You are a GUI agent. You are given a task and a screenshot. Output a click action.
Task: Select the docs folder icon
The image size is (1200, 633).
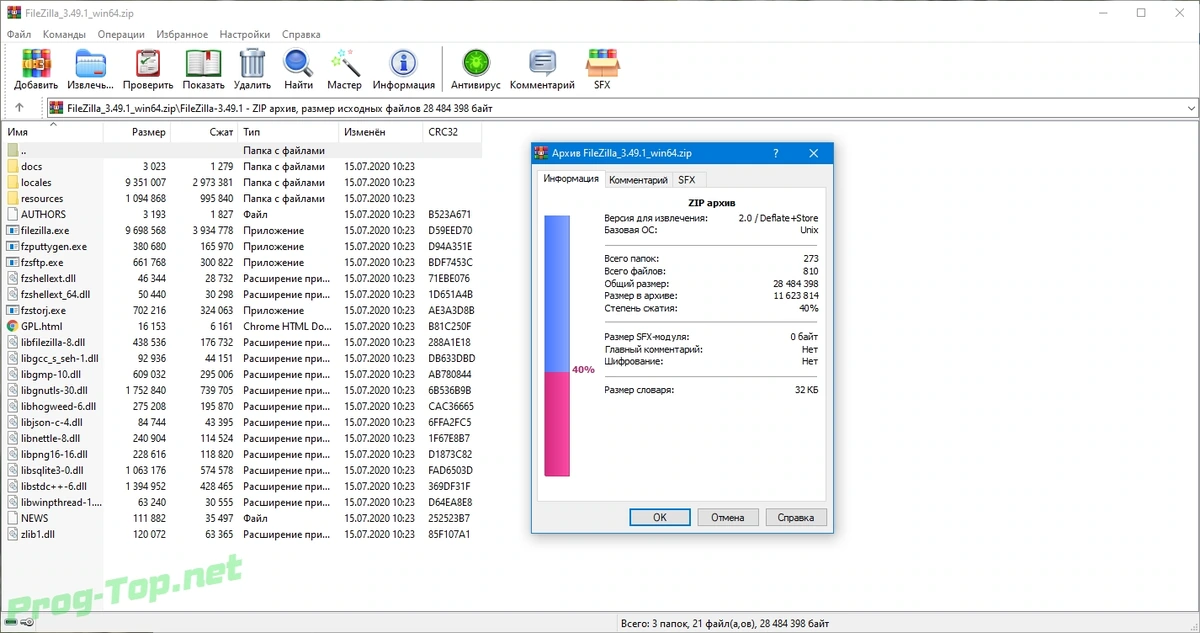coord(13,166)
